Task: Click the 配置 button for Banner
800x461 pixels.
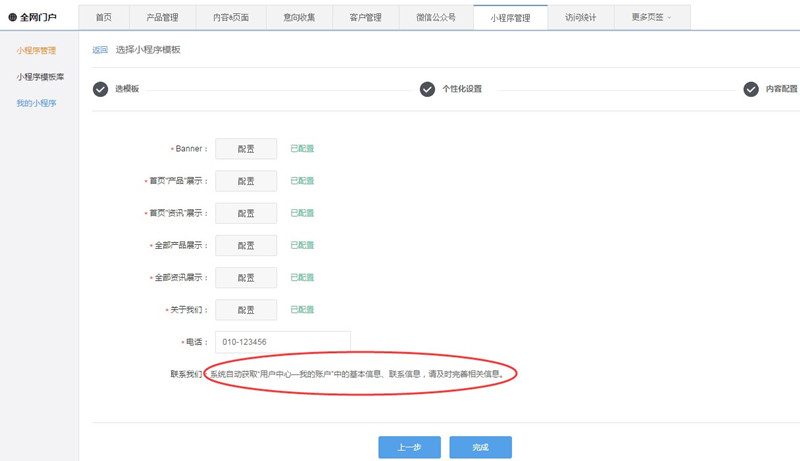Action: 246,149
